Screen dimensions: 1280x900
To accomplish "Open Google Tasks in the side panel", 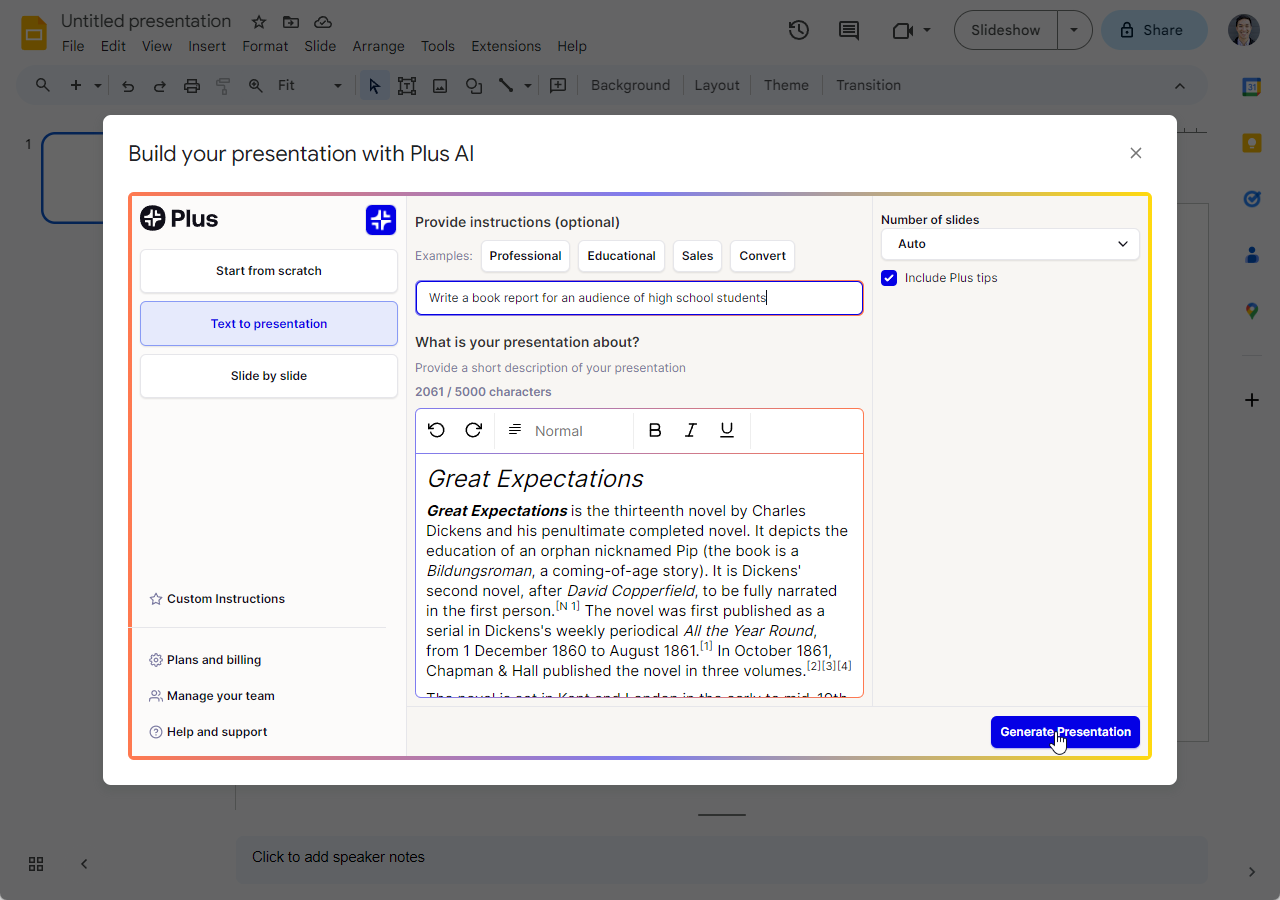I will 1251,199.
